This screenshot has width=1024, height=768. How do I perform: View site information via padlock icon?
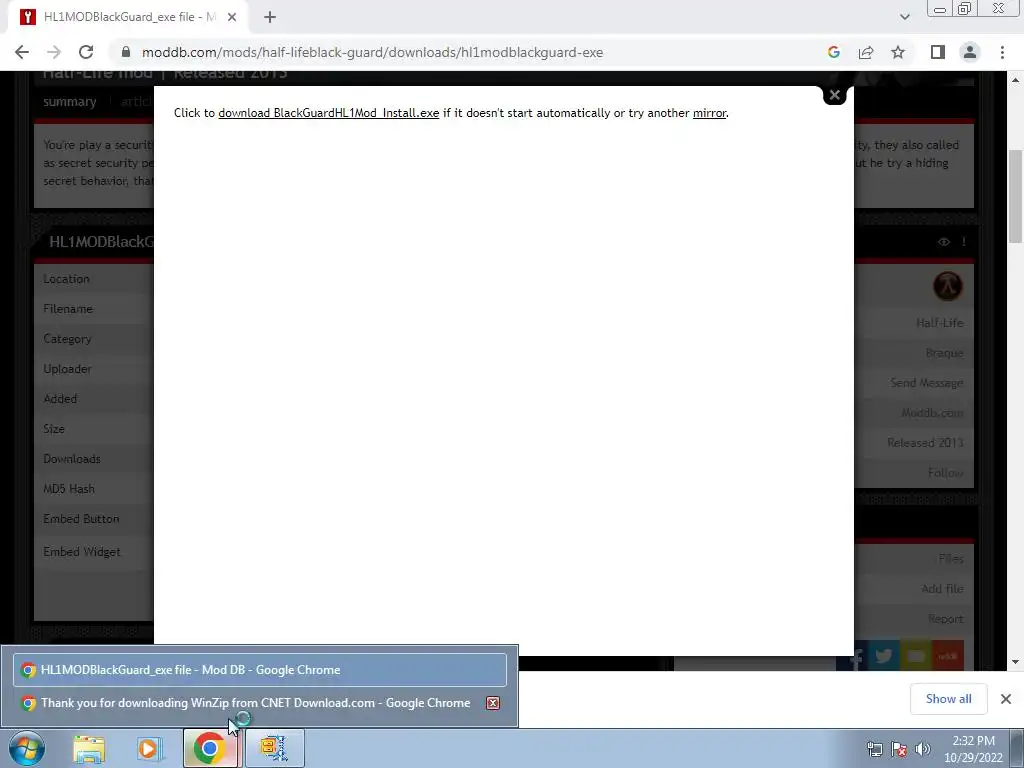[126, 52]
